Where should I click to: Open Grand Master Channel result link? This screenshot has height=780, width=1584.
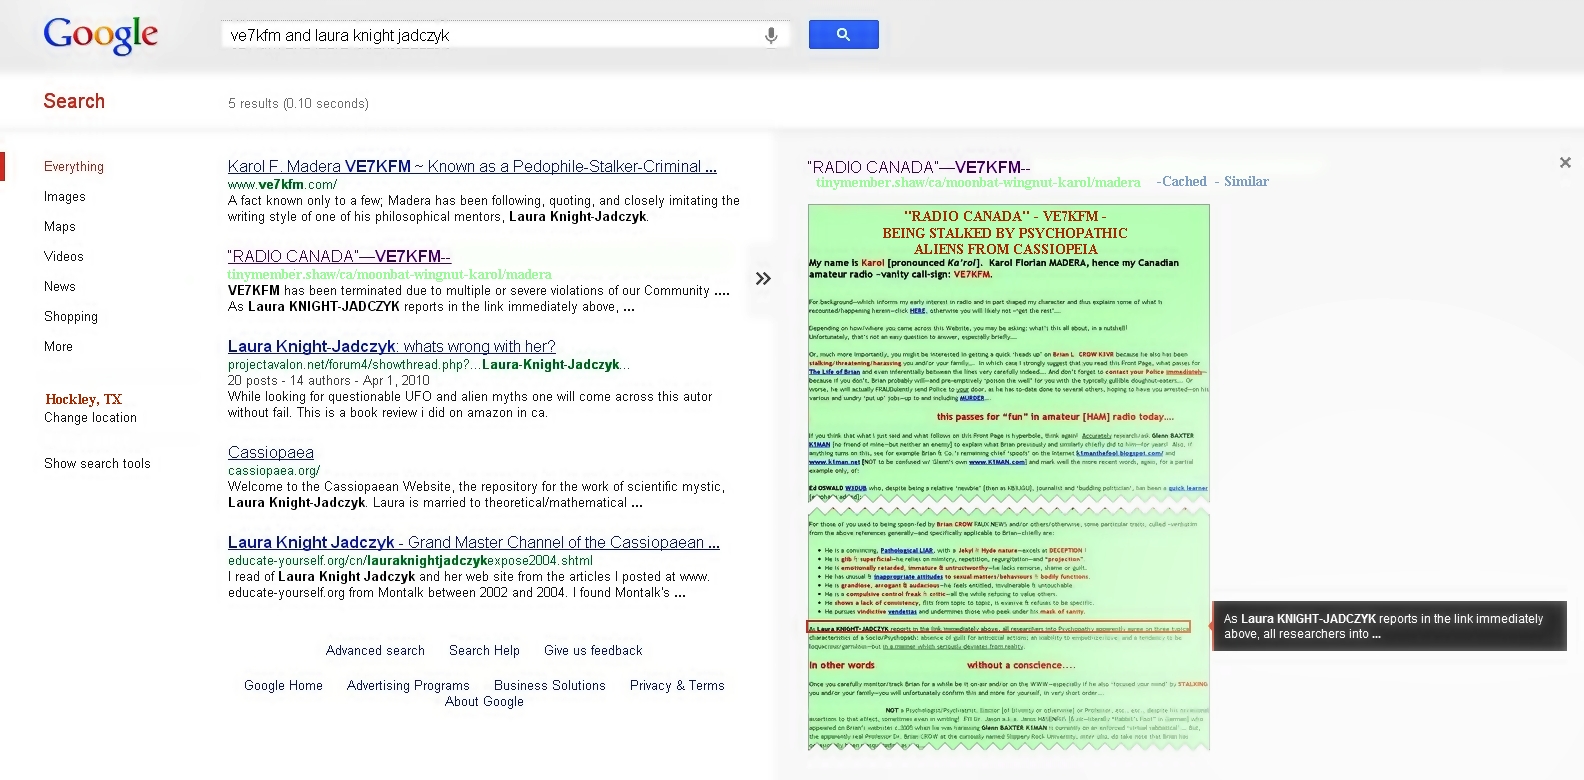point(473,542)
